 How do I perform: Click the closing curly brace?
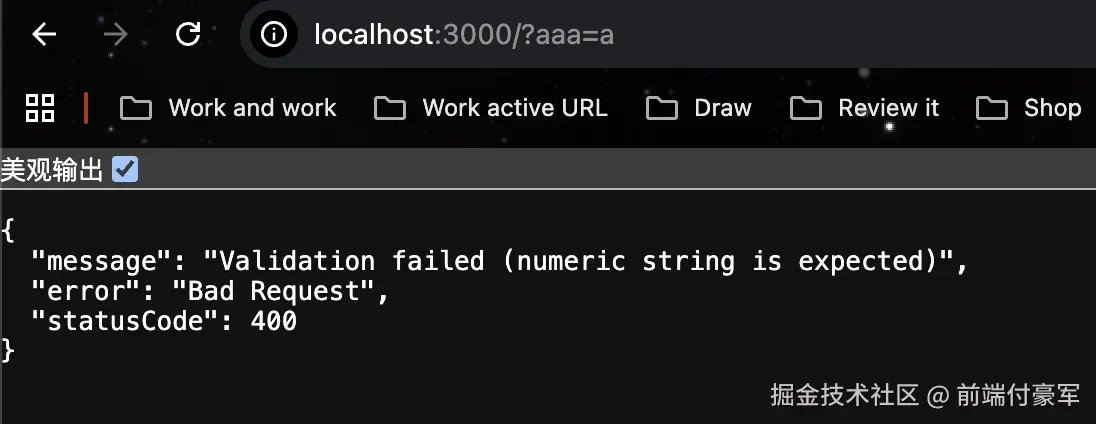click(8, 350)
